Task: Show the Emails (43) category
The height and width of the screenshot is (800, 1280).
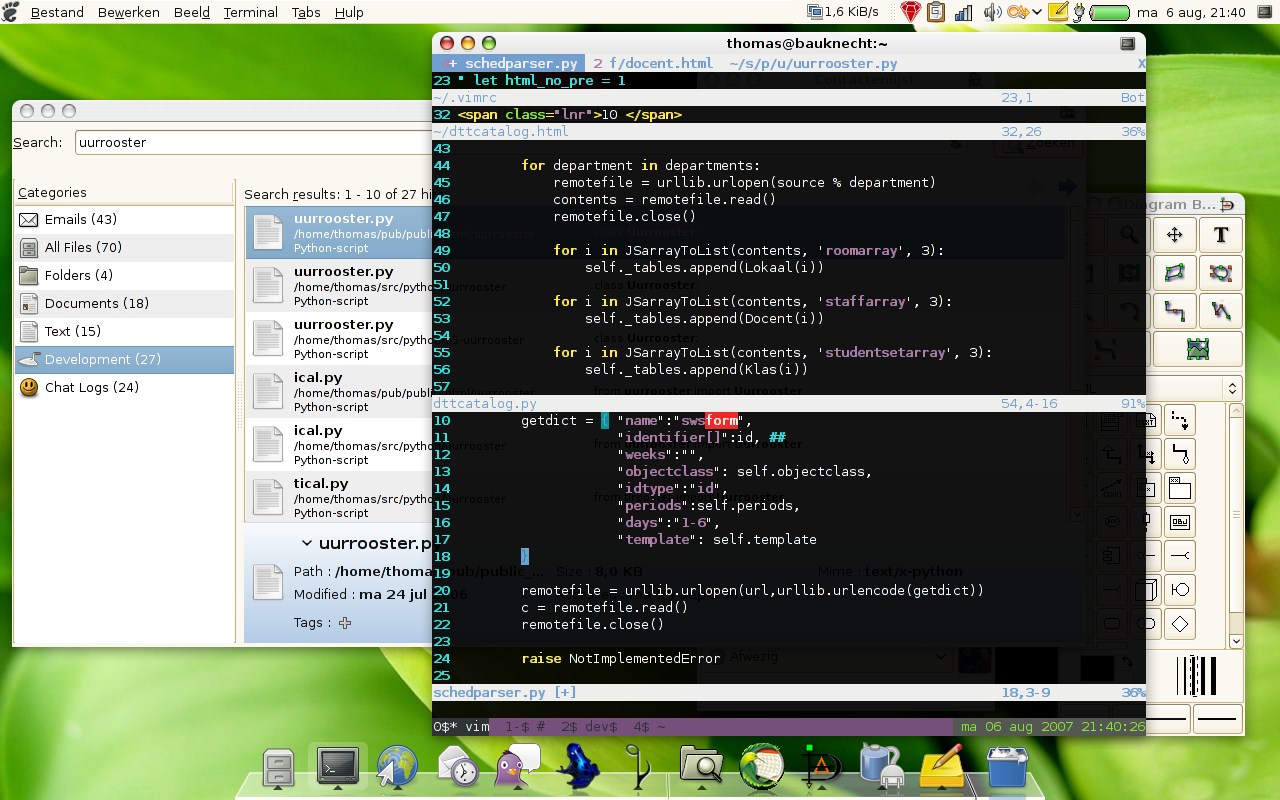Action: pos(124,219)
